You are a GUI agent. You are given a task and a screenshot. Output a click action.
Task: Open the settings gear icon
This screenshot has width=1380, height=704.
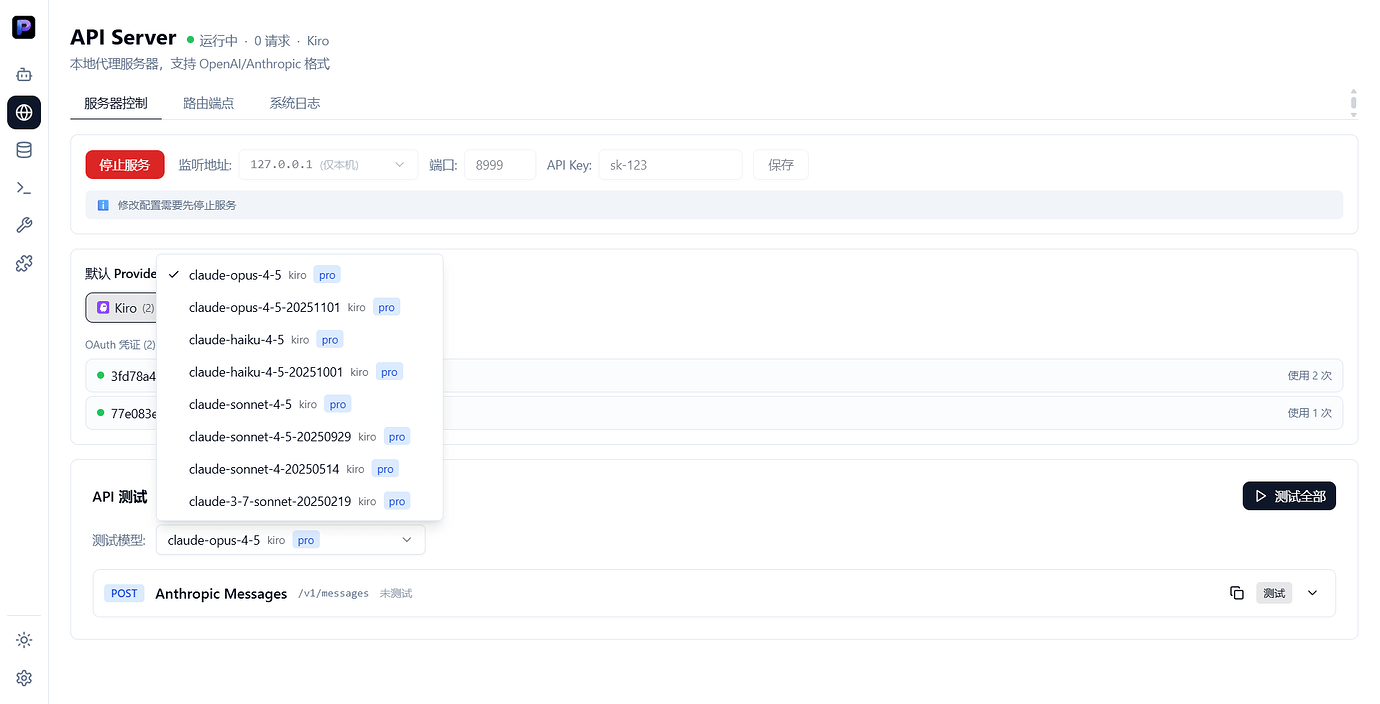pyautogui.click(x=24, y=678)
